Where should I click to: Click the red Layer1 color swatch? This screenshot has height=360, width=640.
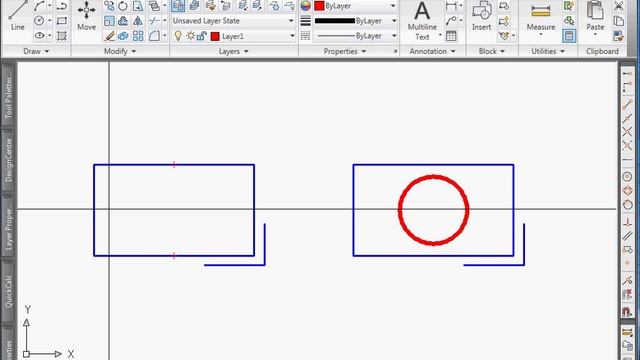pyautogui.click(x=215, y=36)
